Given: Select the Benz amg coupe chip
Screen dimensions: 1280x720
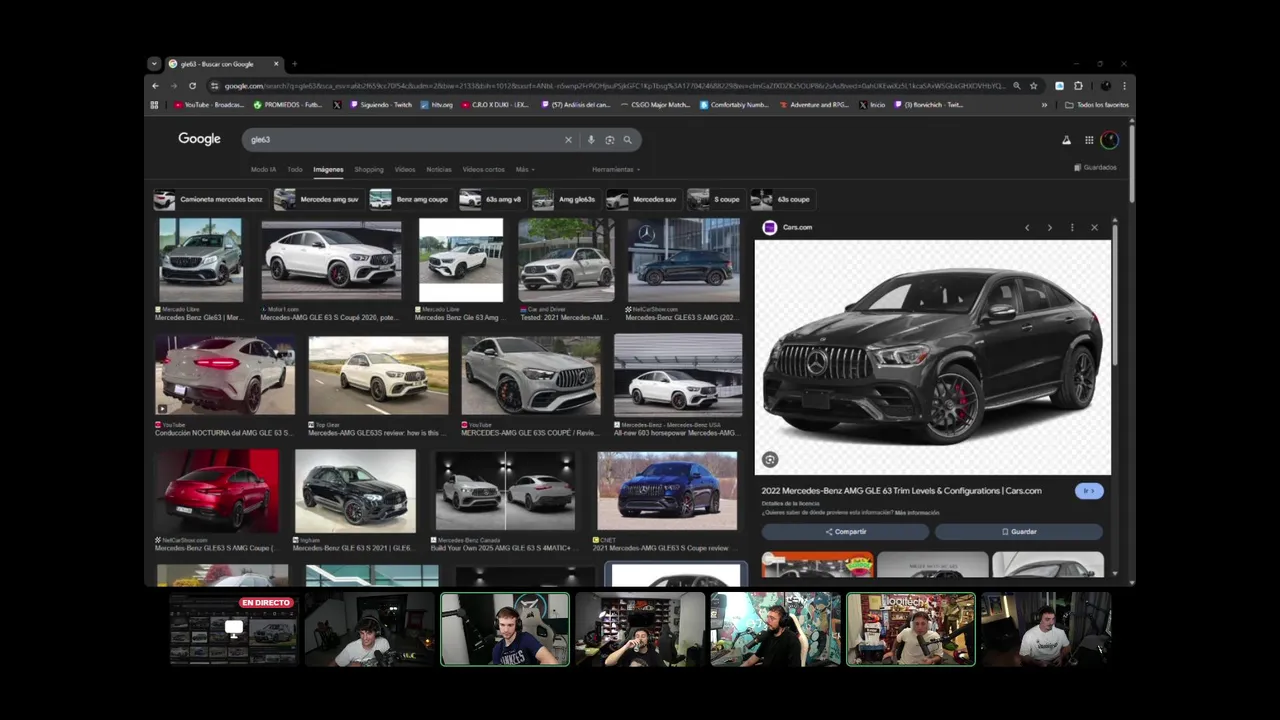Looking at the screenshot, I should point(409,199).
